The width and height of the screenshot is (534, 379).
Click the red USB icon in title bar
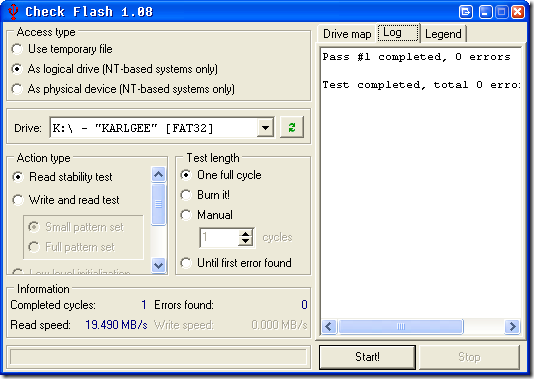pos(13,12)
